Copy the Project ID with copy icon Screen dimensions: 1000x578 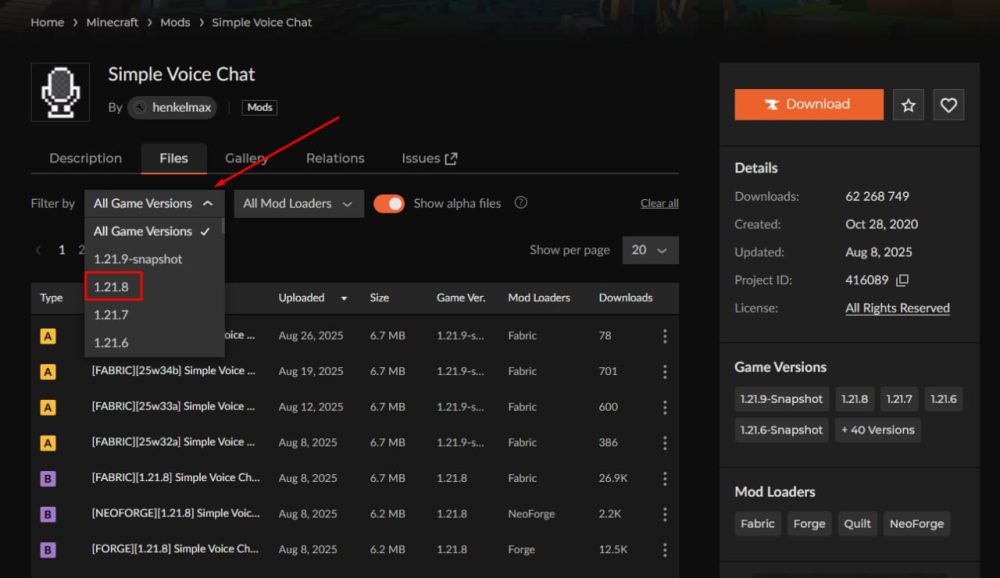902,281
